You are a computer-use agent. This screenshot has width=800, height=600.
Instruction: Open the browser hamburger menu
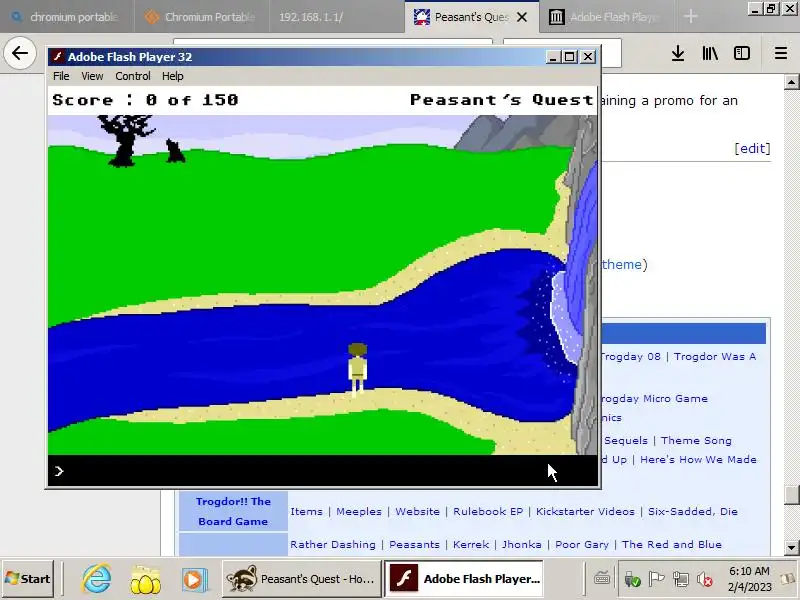click(781, 53)
